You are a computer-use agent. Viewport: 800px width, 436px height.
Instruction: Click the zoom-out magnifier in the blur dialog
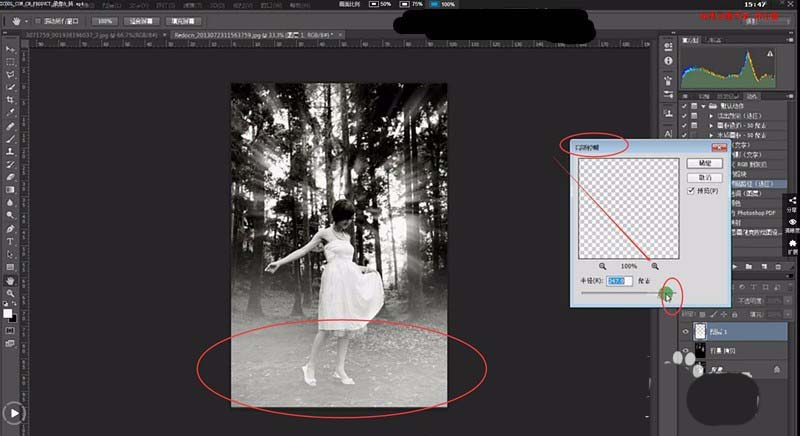click(x=603, y=265)
